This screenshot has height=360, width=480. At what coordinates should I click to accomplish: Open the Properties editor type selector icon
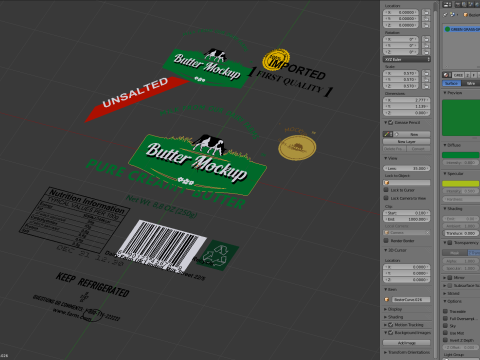tap(447, 4)
